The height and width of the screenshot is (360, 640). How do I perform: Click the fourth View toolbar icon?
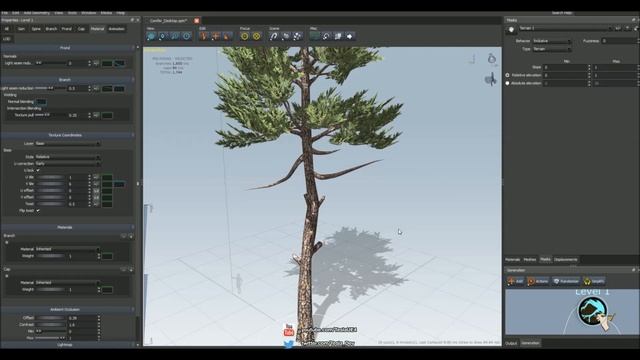187,36
